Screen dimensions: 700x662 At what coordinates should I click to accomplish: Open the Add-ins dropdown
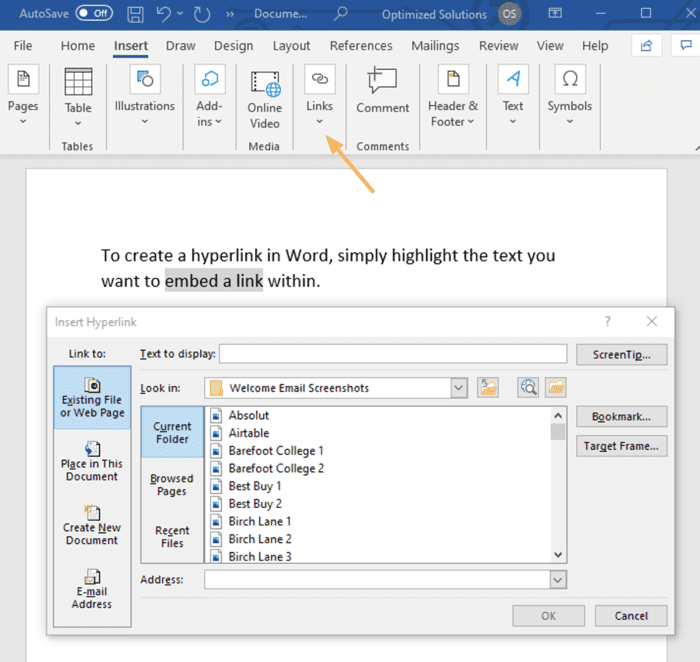(x=209, y=96)
